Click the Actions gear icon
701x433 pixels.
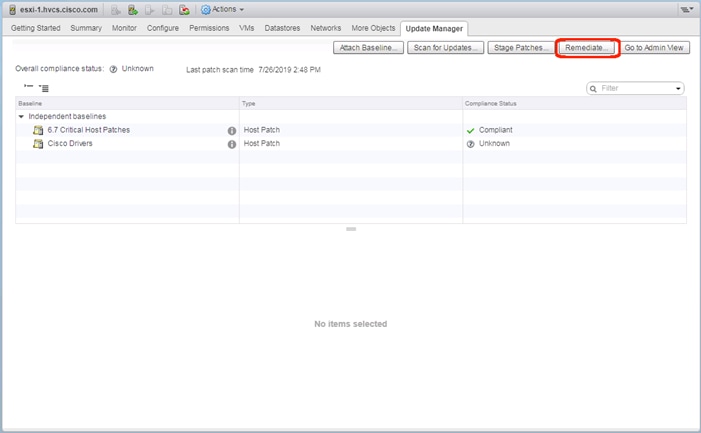[x=206, y=9]
